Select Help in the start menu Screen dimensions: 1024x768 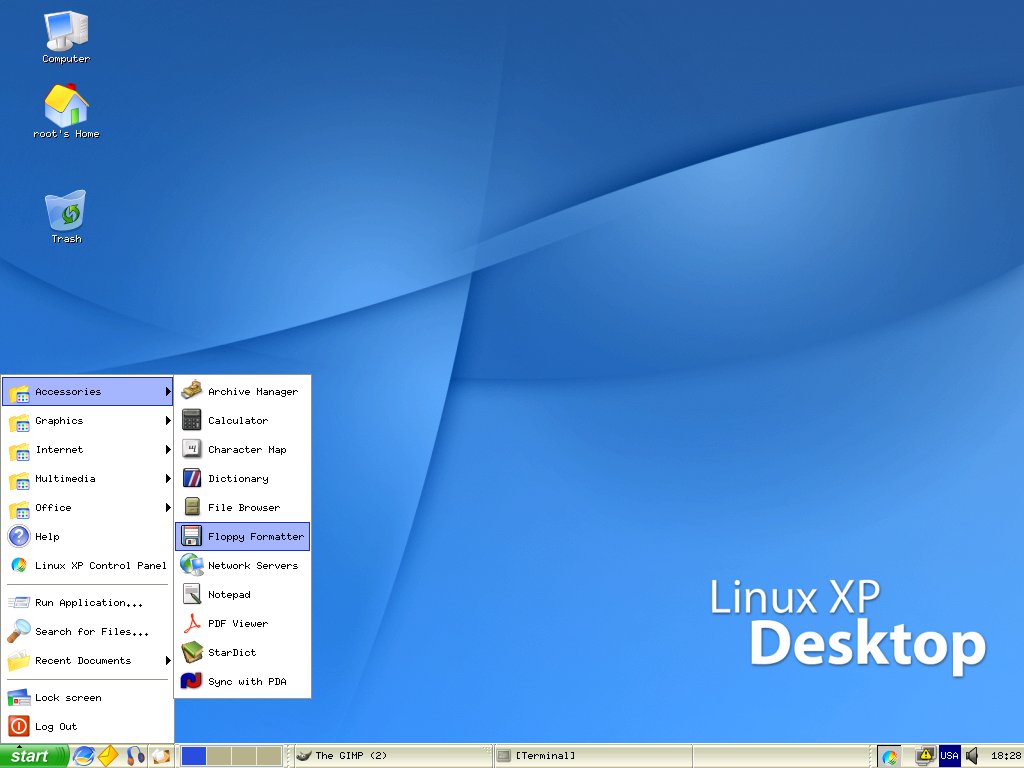[x=88, y=536]
